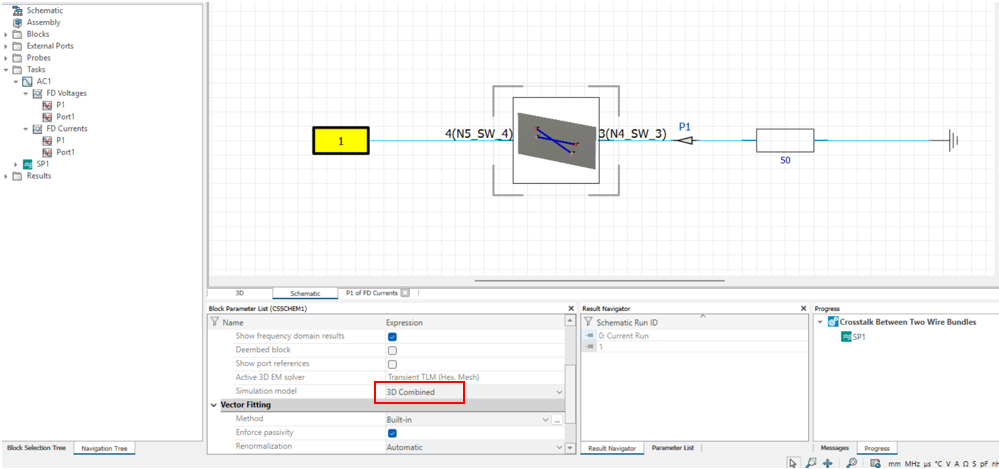Select FD Voltages in the tree
The image size is (999, 469).
[x=66, y=93]
